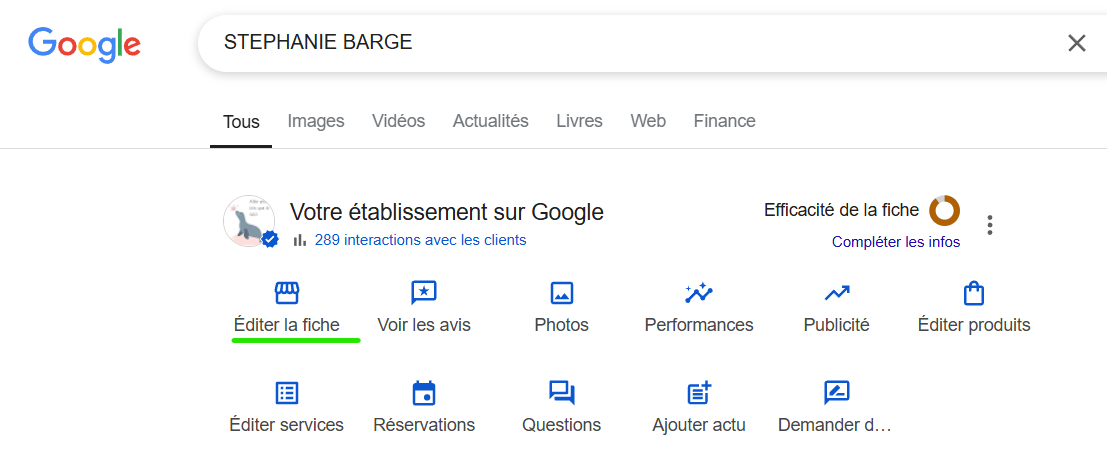Click the Ajouter actu post-plus icon
Image resolution: width=1107 pixels, height=466 pixels.
point(699,393)
